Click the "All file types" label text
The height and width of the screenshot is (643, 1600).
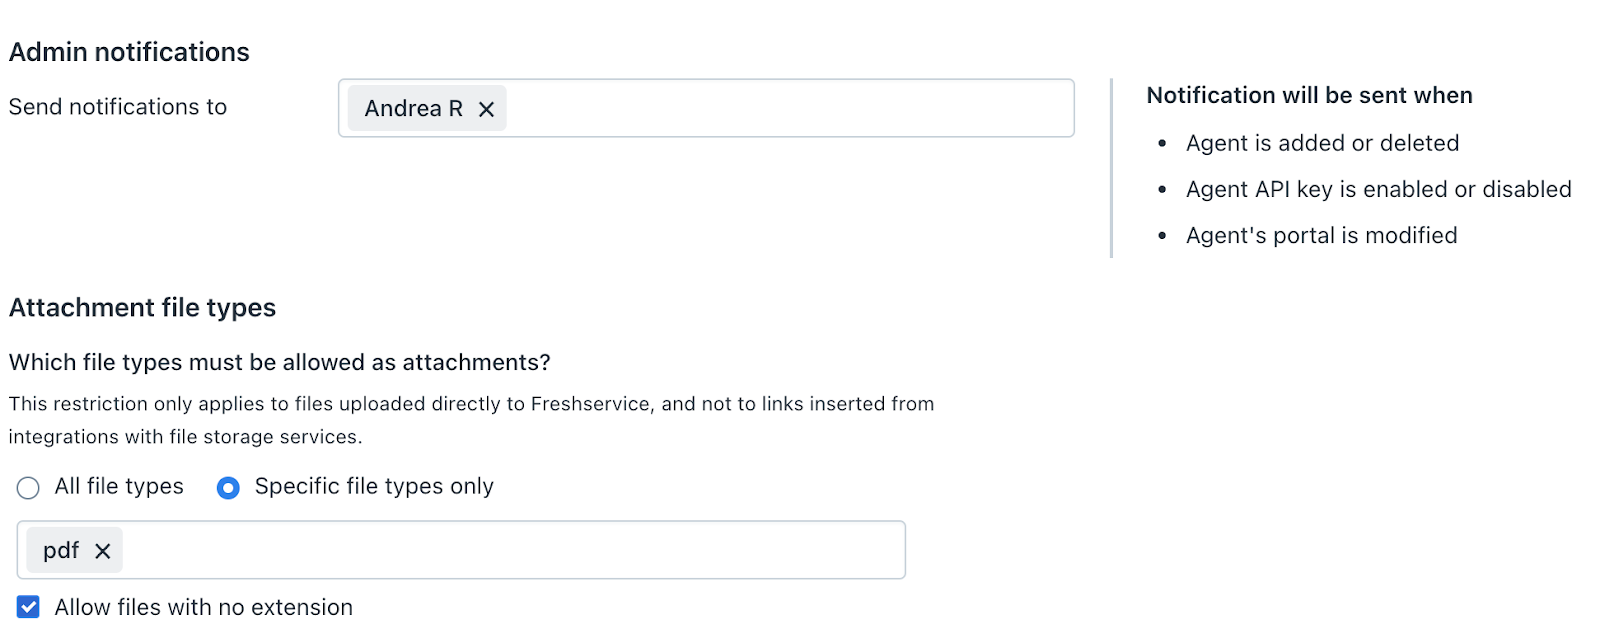(119, 486)
